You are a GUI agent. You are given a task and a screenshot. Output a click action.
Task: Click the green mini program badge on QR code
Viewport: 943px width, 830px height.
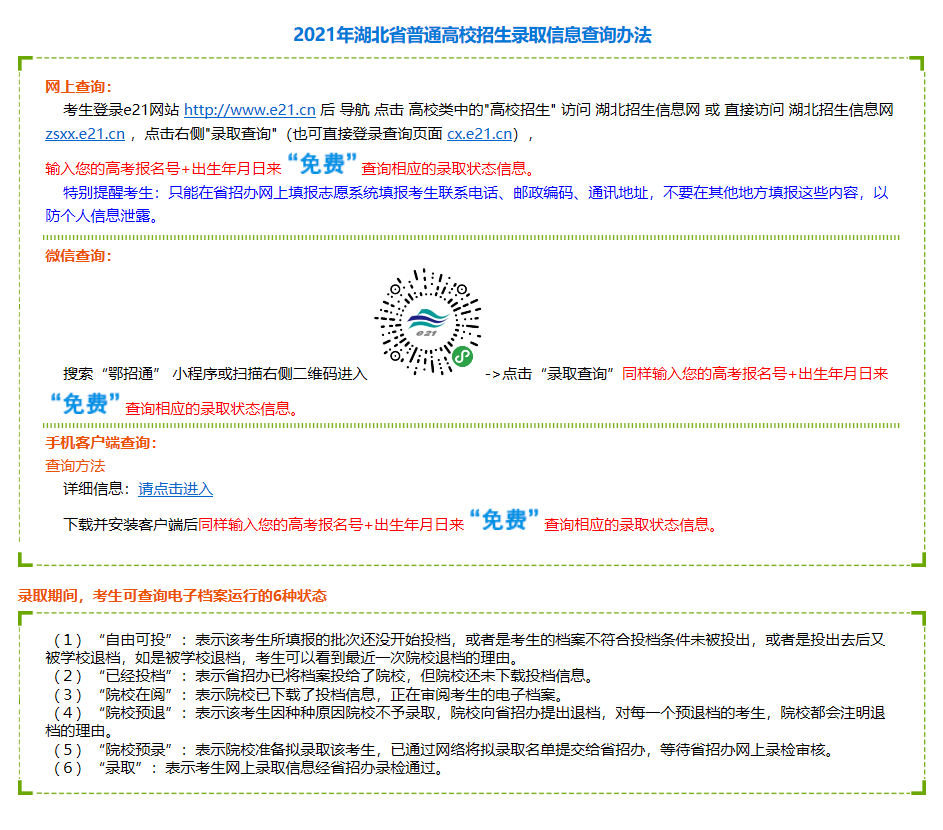tap(462, 355)
